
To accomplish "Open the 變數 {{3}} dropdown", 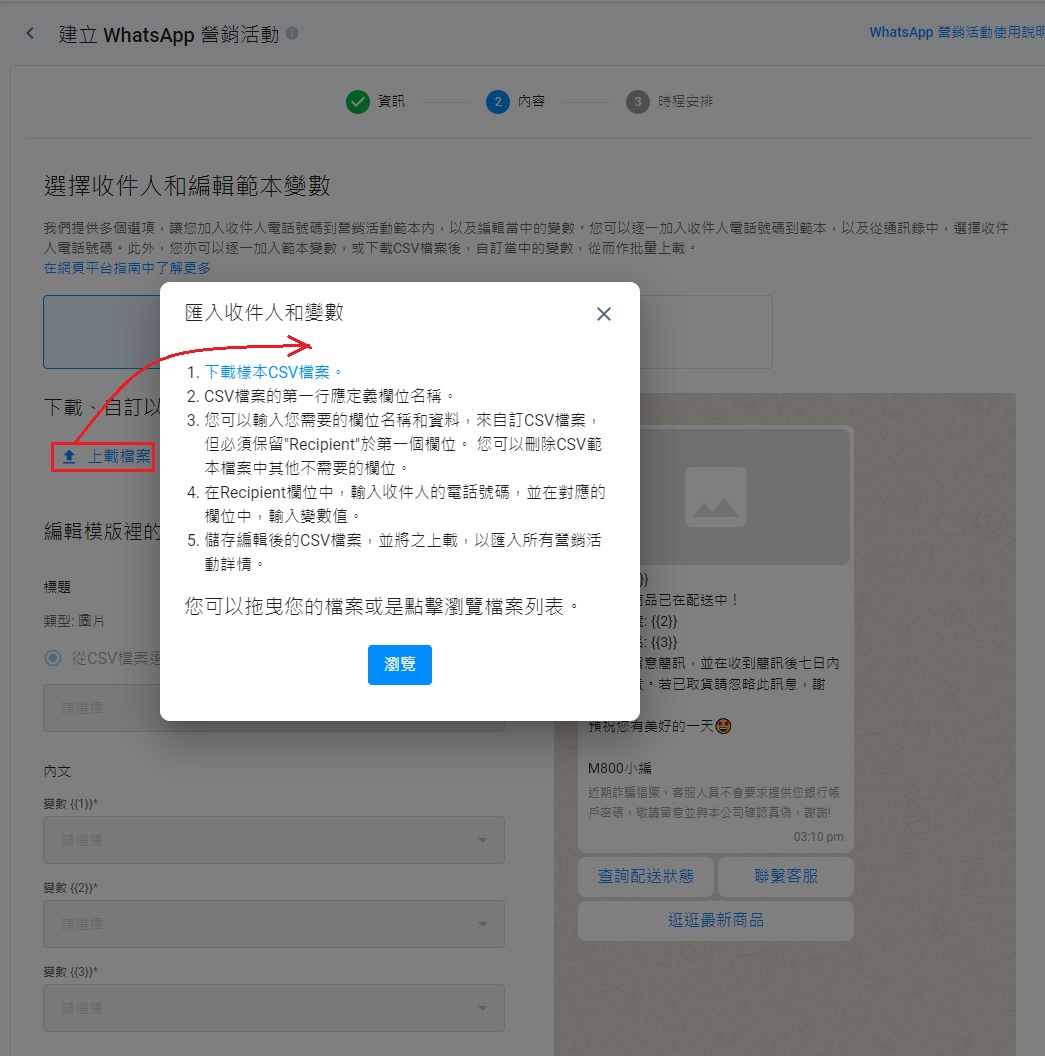I will pos(274,1008).
